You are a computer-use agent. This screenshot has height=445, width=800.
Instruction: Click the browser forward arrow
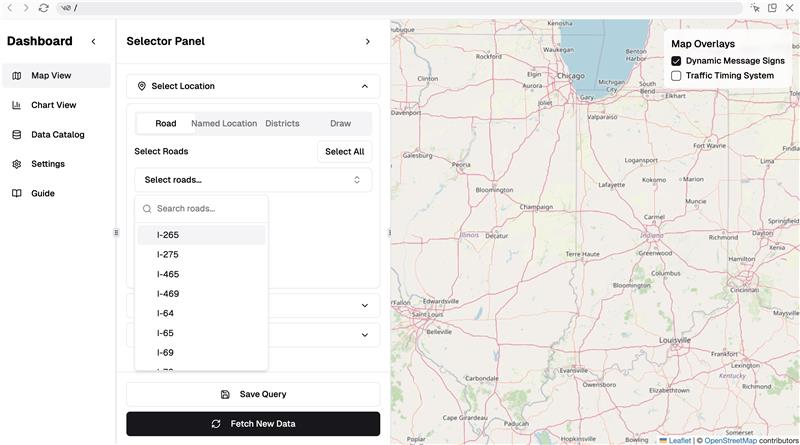point(26,8)
